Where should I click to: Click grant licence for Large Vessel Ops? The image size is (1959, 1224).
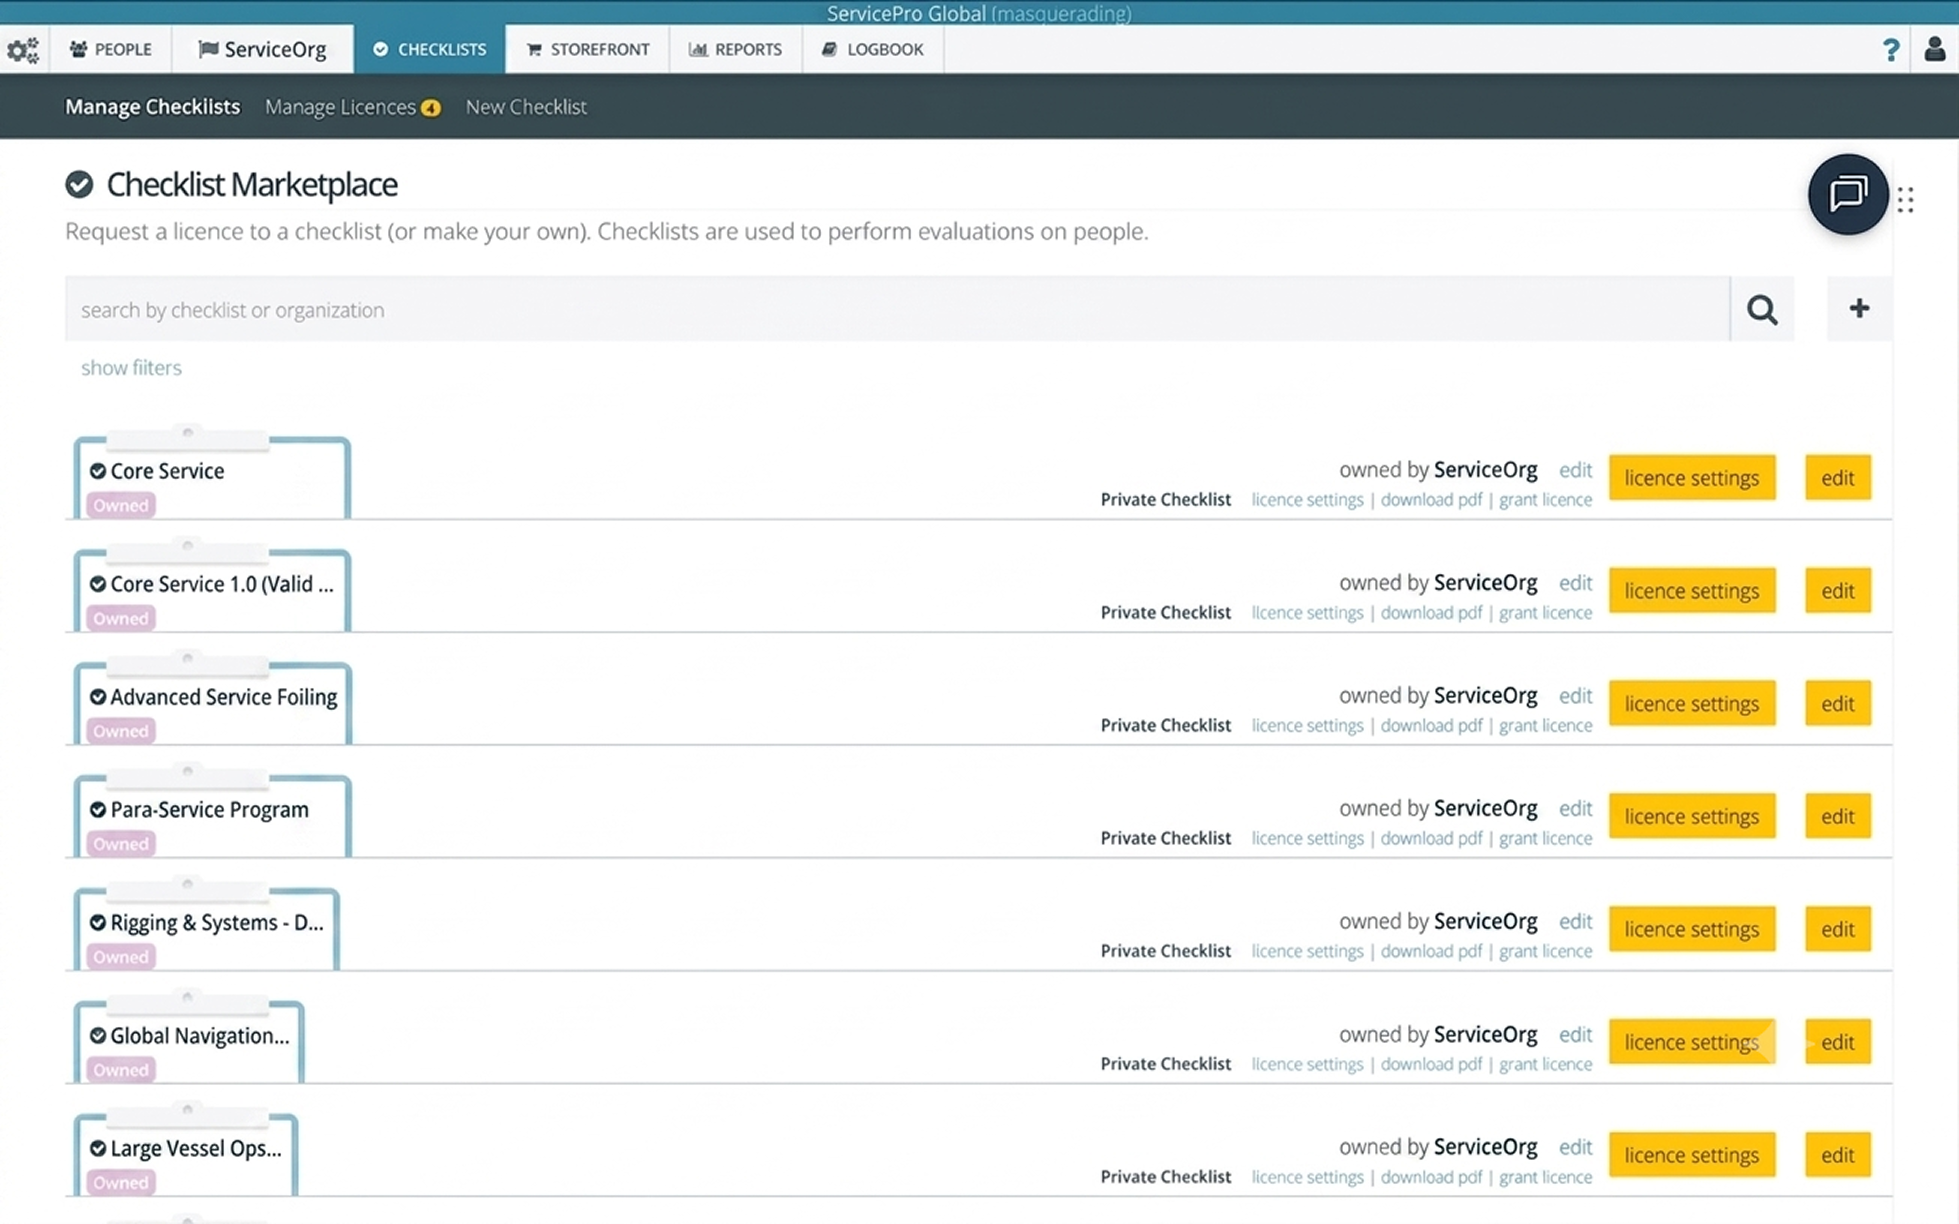pyautogui.click(x=1545, y=1178)
